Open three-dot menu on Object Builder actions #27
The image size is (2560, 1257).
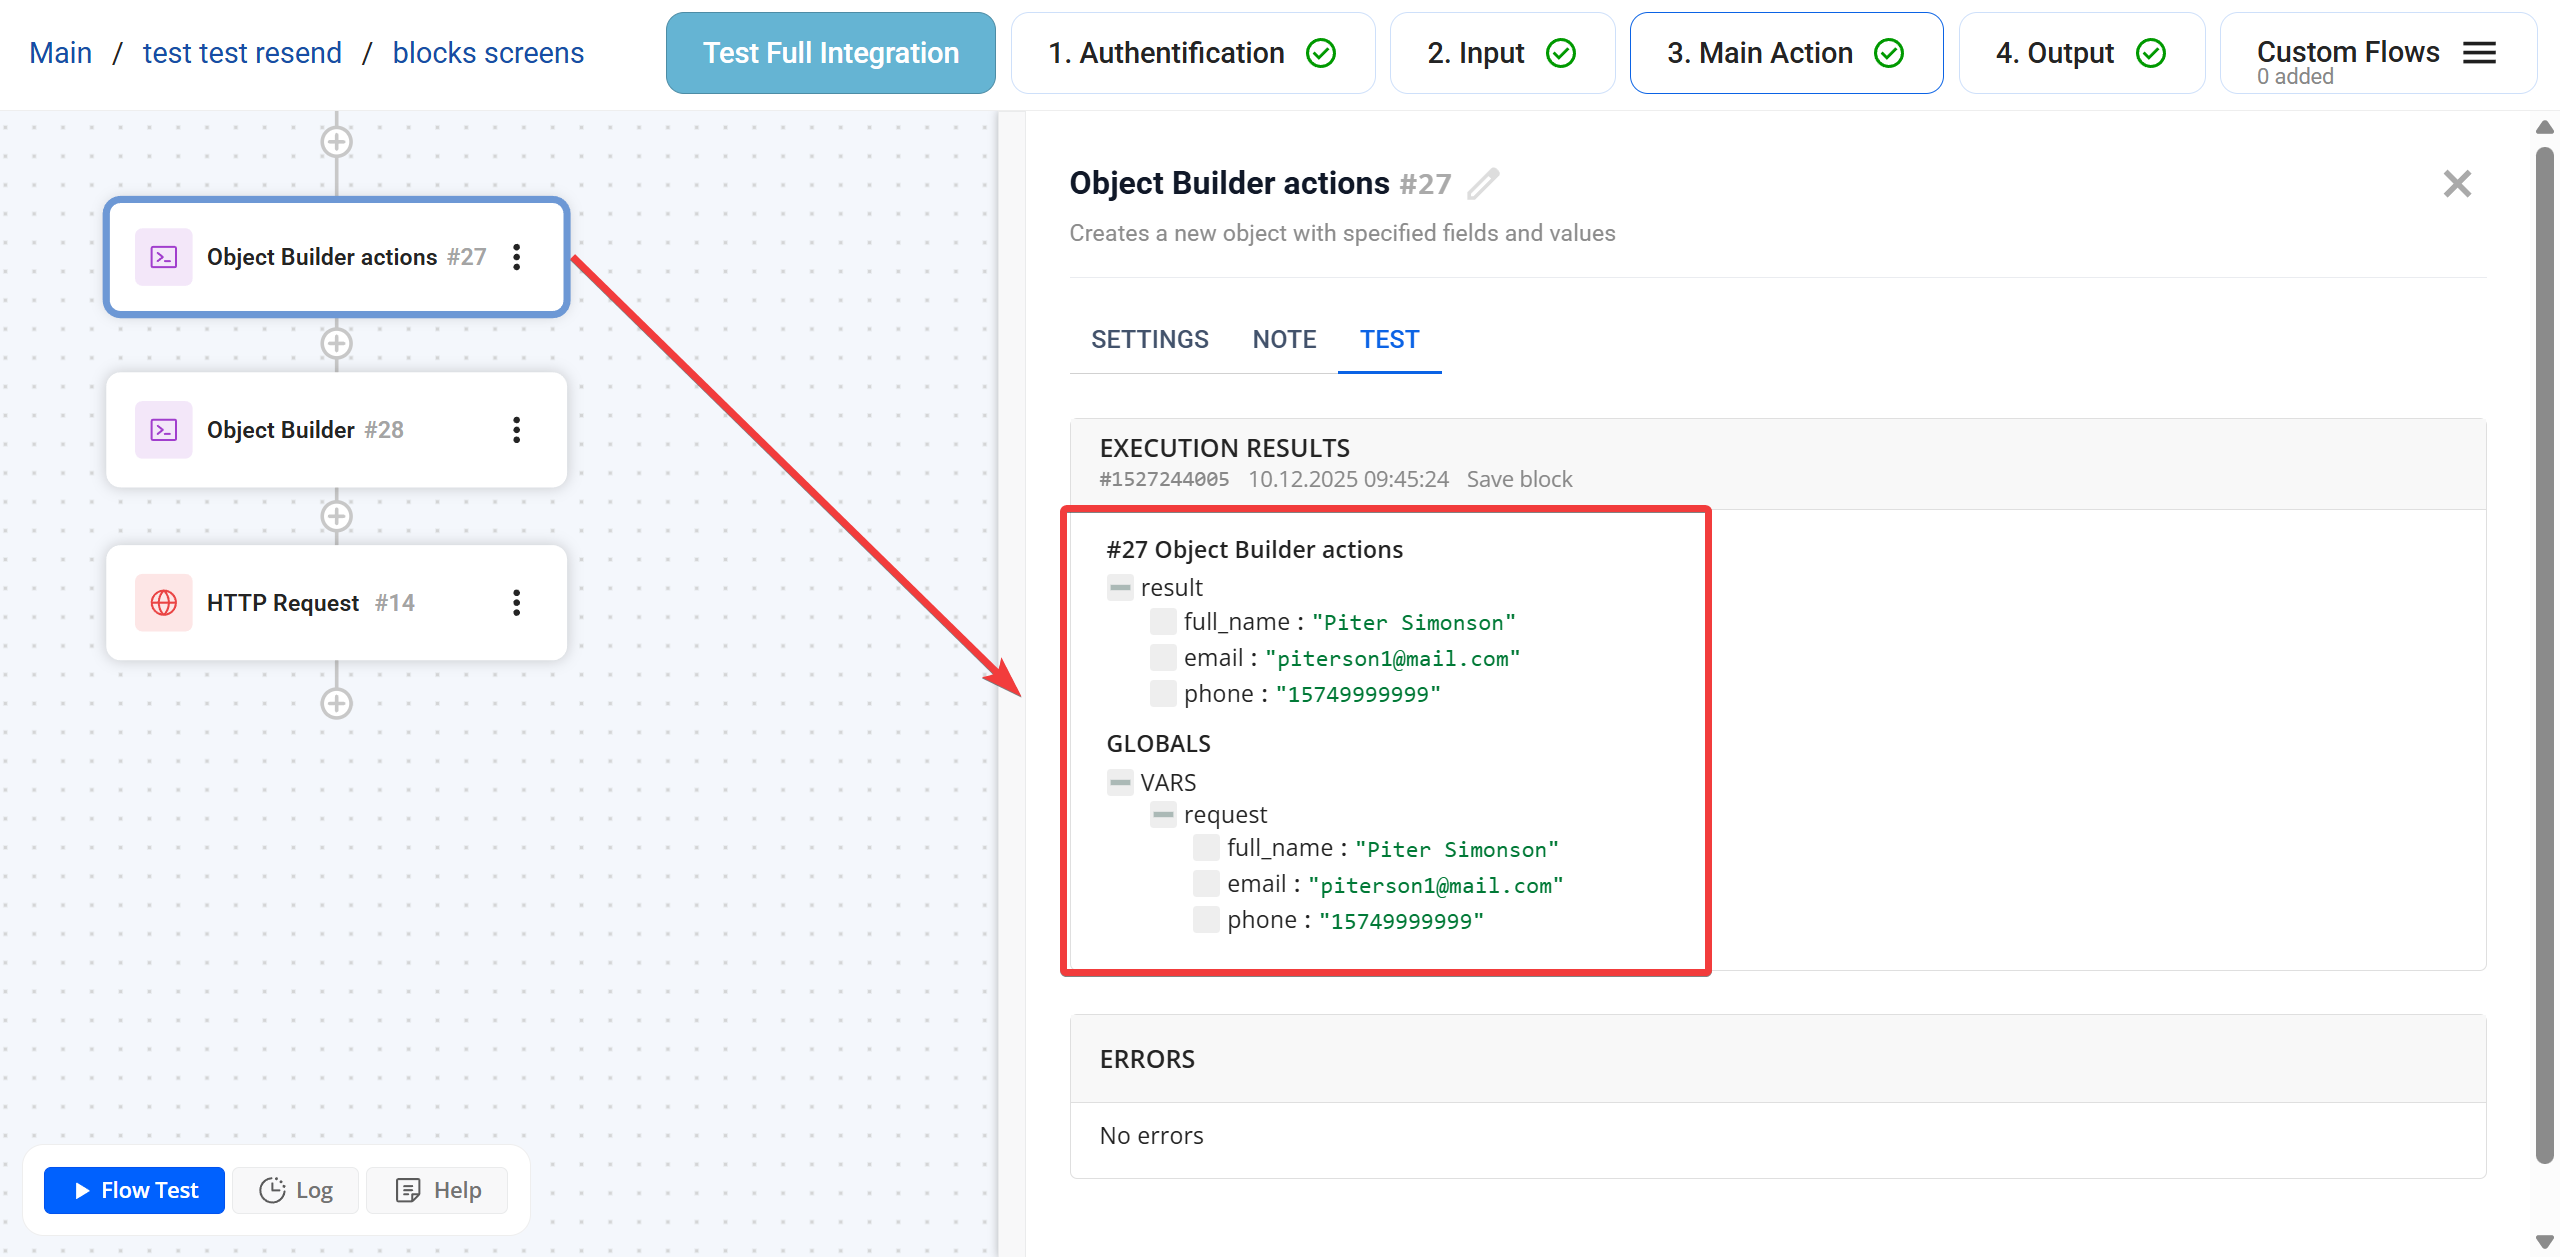tap(516, 257)
